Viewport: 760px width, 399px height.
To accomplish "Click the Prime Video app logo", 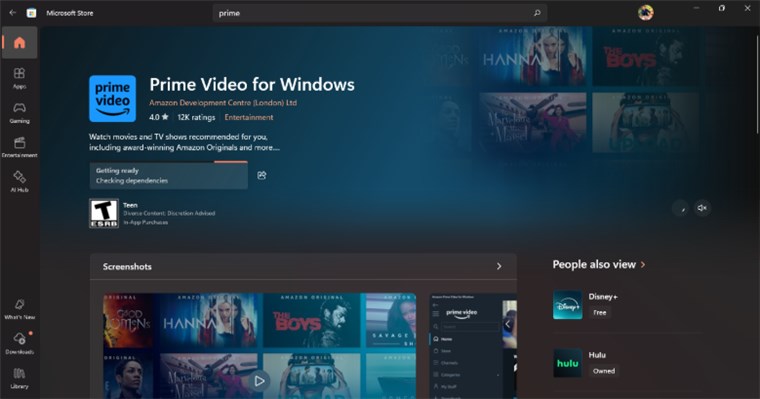I will click(112, 98).
